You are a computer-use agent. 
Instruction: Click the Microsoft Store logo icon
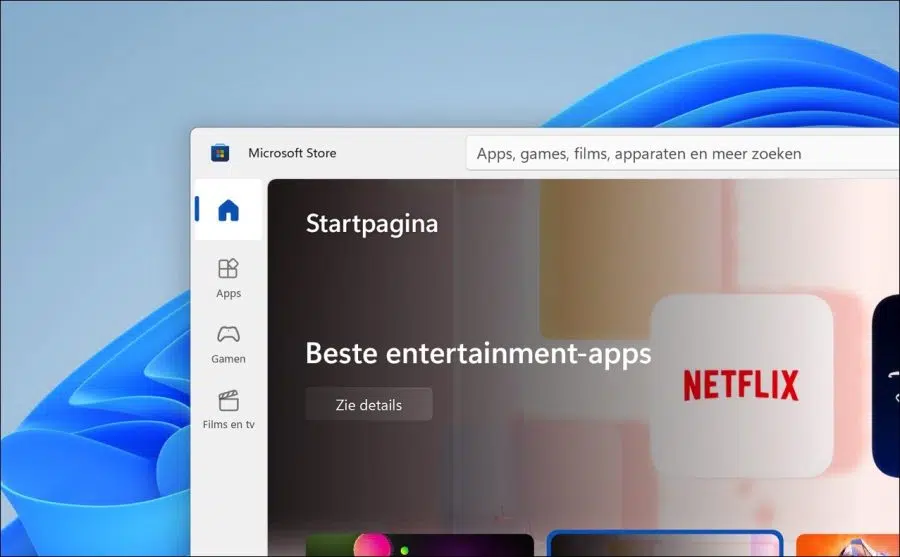(x=220, y=153)
